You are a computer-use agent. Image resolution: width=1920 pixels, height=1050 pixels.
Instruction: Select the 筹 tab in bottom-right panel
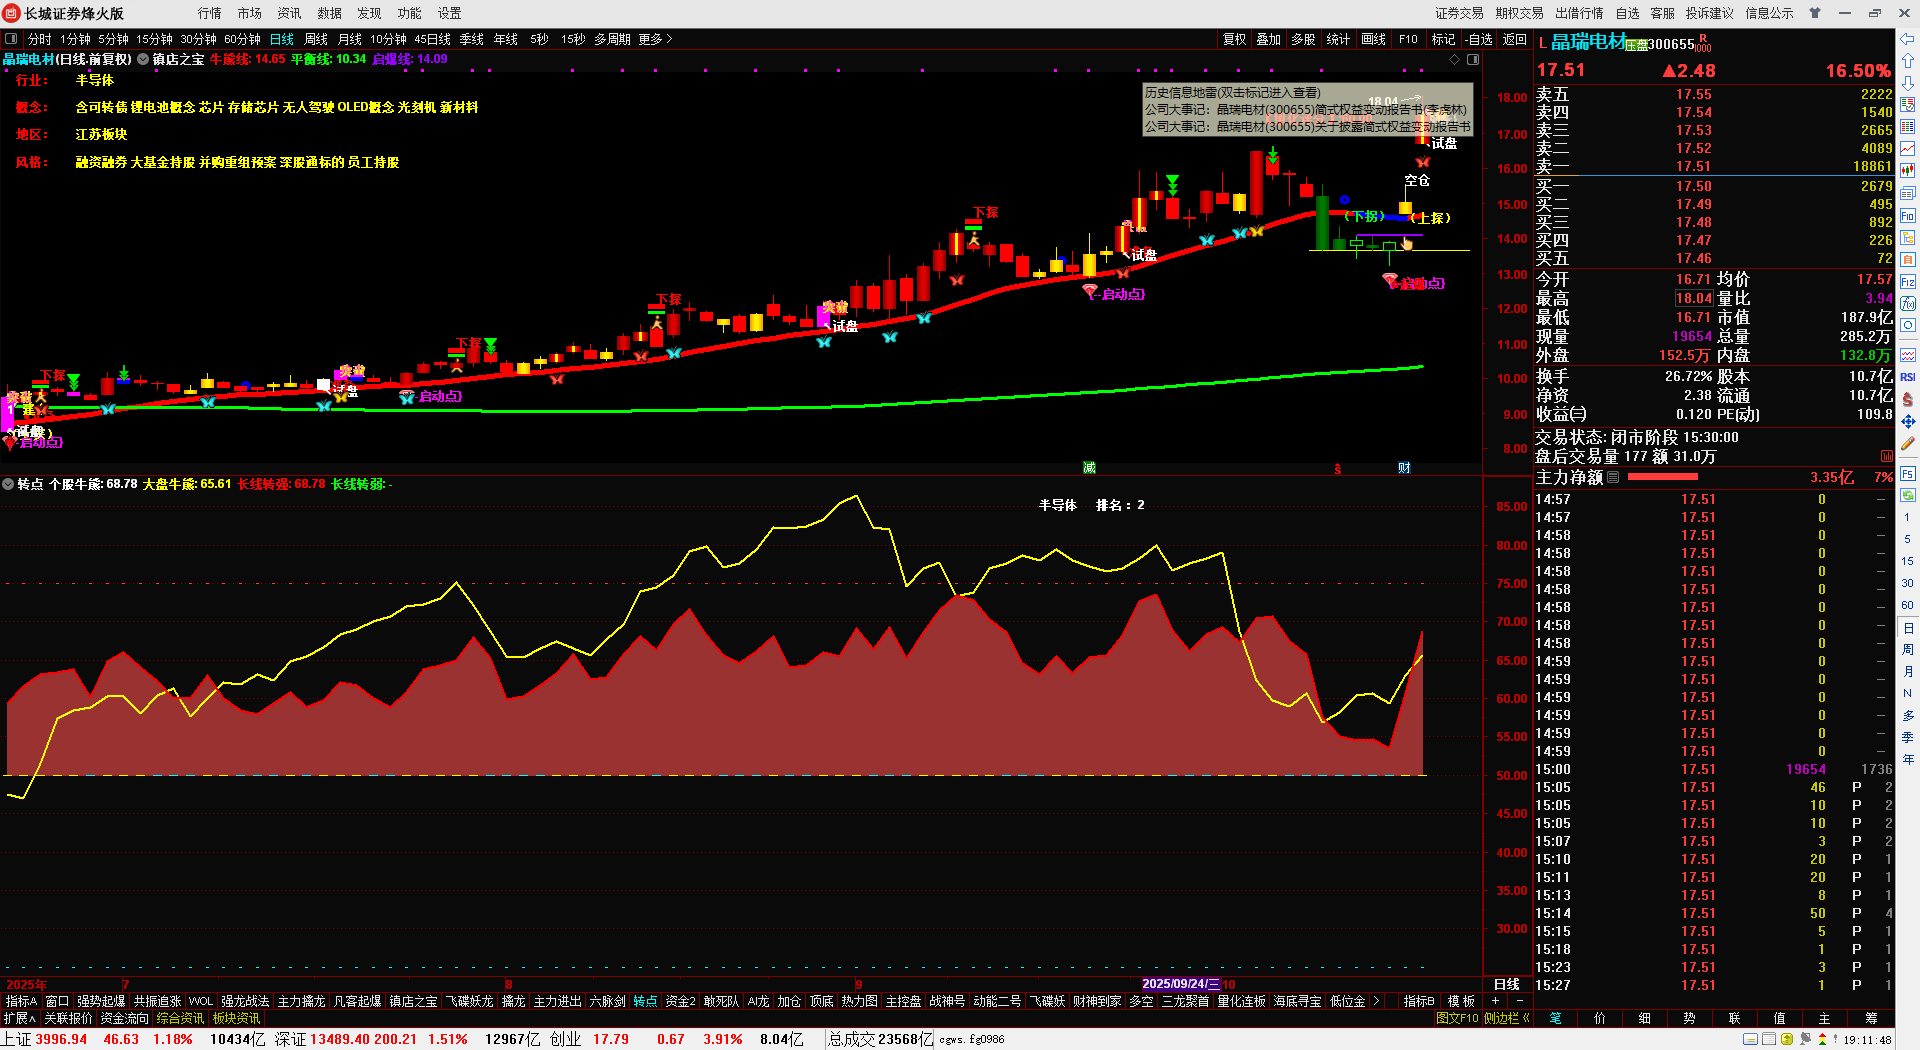pos(1871,1018)
